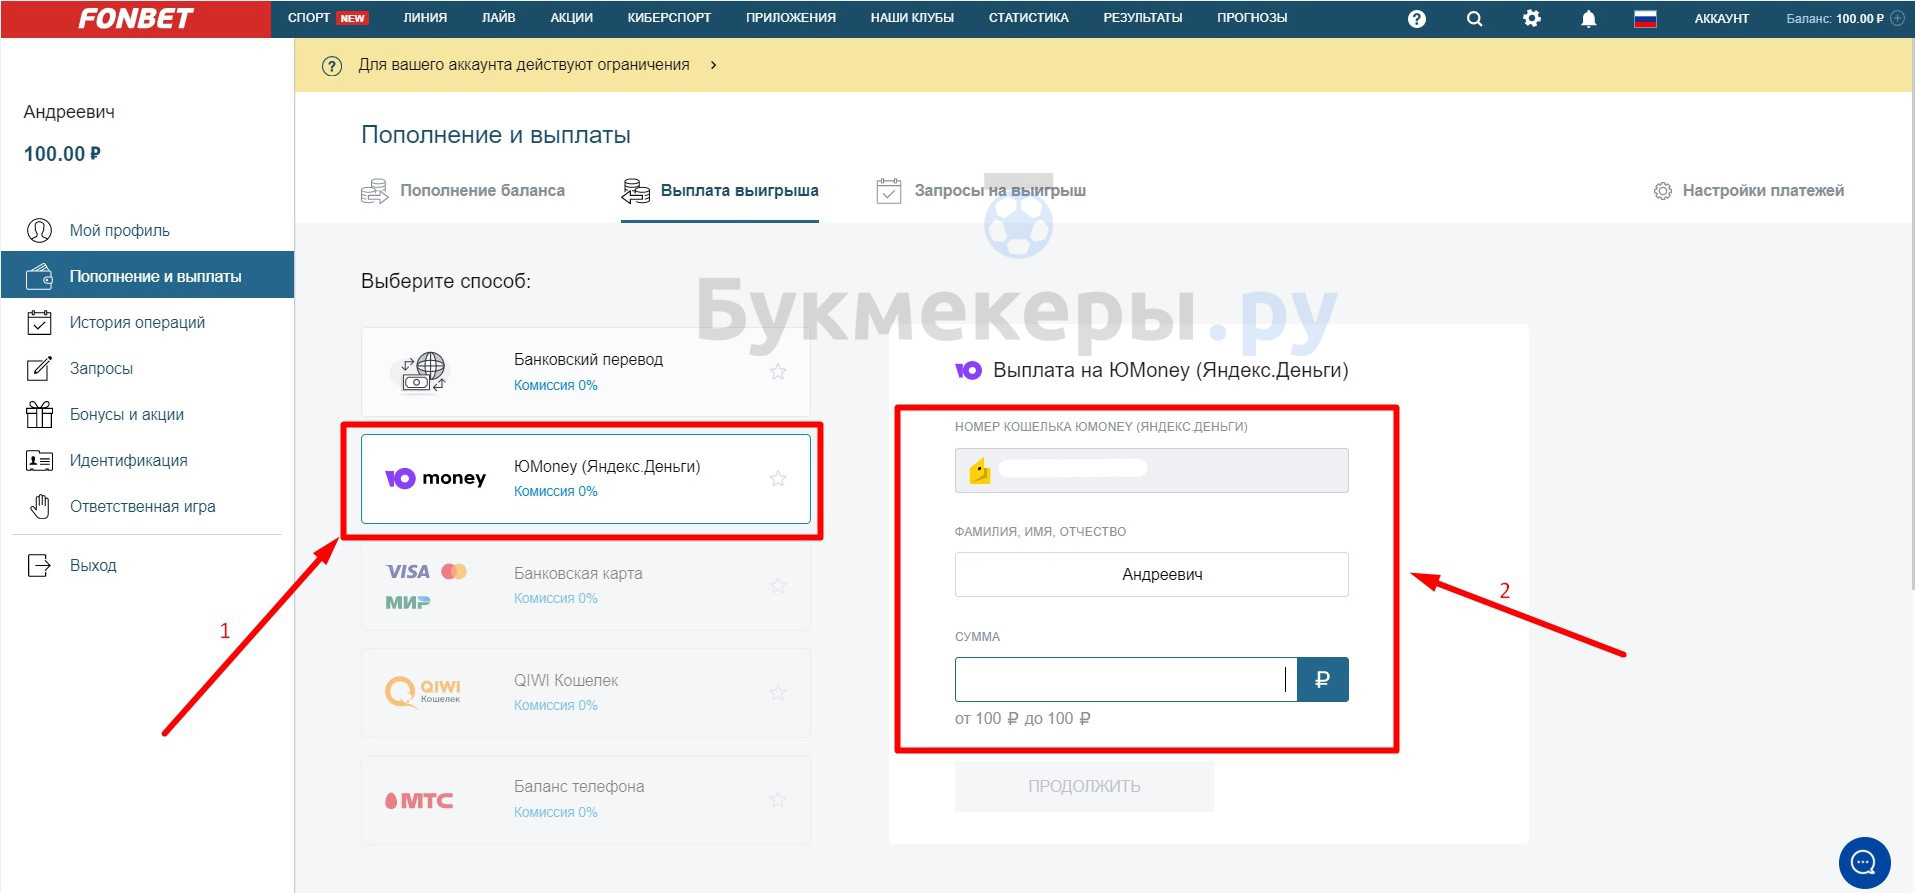Open the ЛАЙВ menu item
The image size is (1915, 893).
[x=499, y=18]
